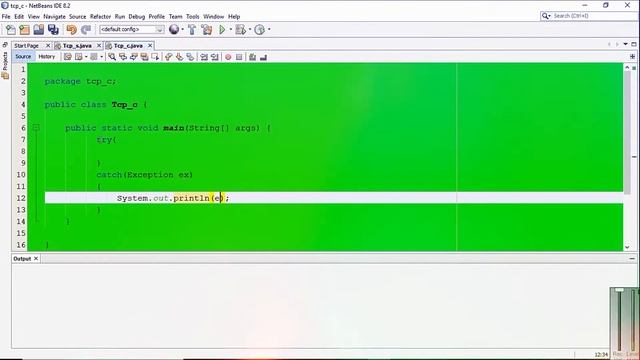Click the Redo arrow in main toolbar
640x360 pixels.
coord(86,29)
